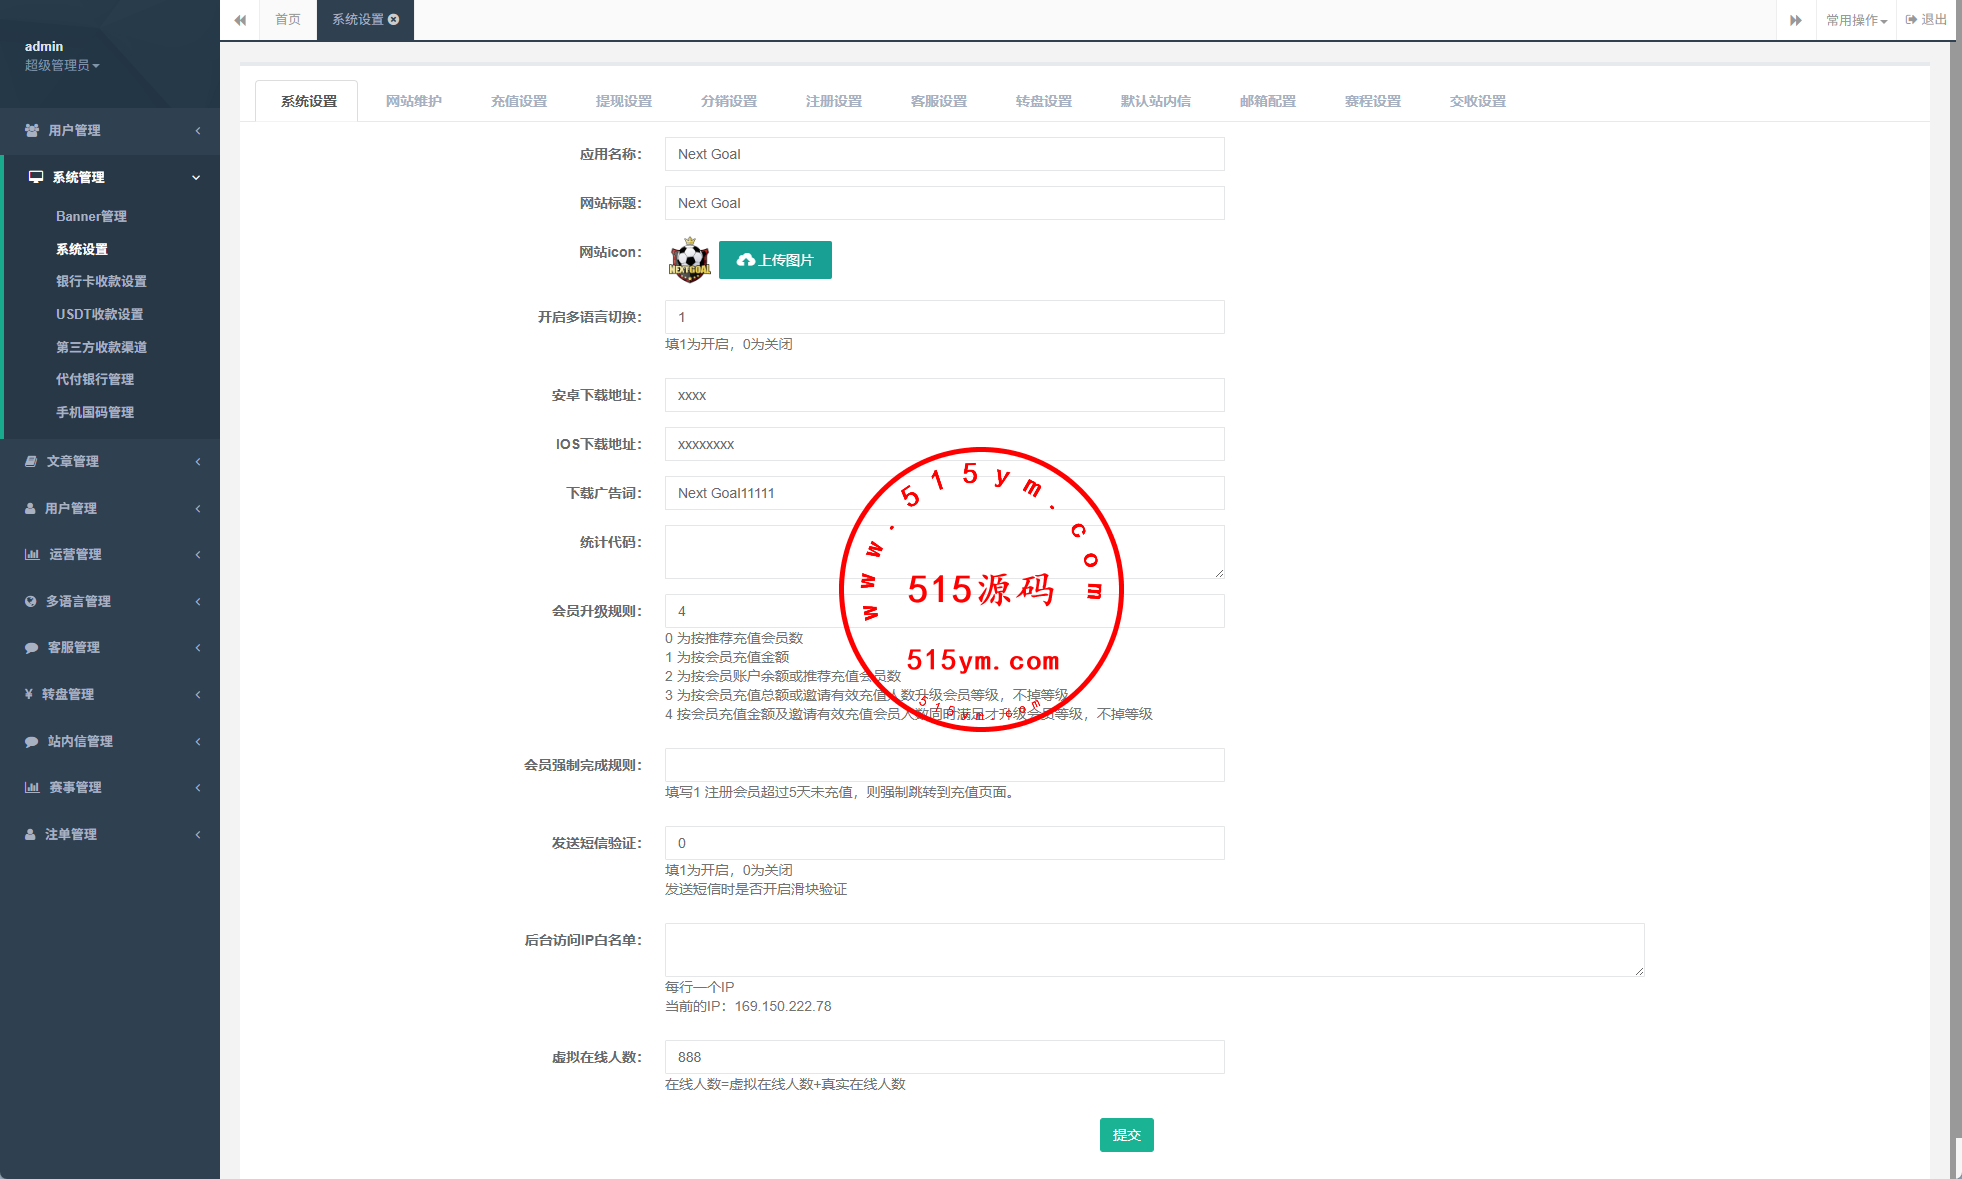
Task: Click the 多语言管理 globe icon
Action: coord(31,601)
